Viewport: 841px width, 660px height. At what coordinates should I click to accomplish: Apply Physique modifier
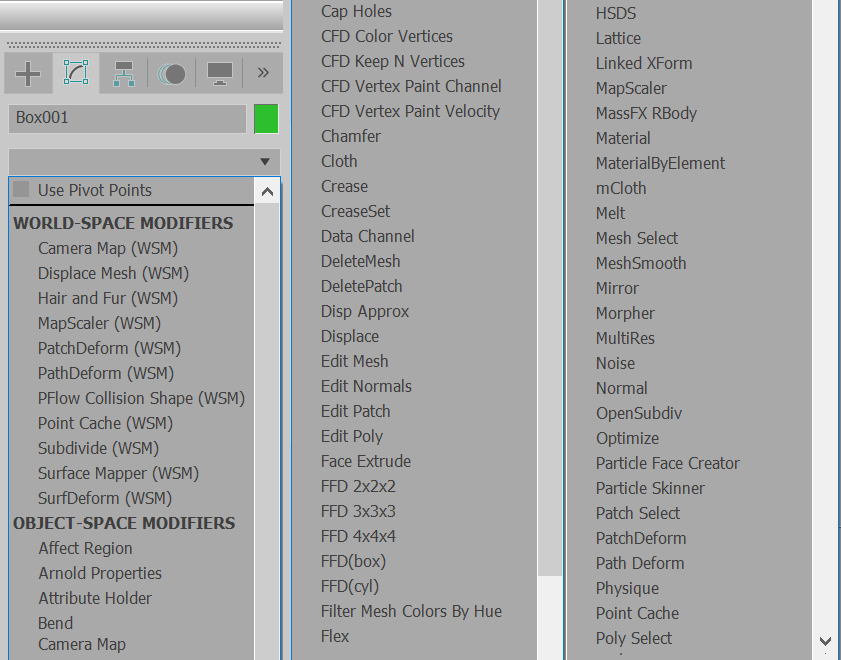coord(627,588)
